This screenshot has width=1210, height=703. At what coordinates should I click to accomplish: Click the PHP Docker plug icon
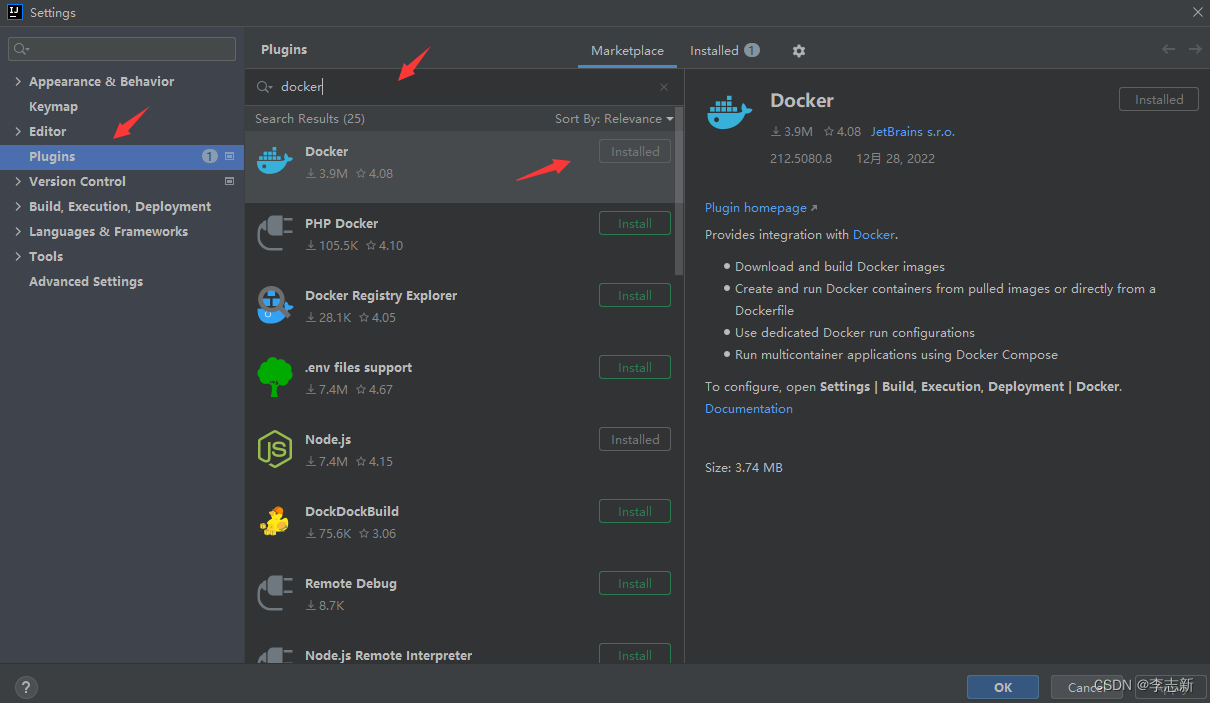click(275, 233)
